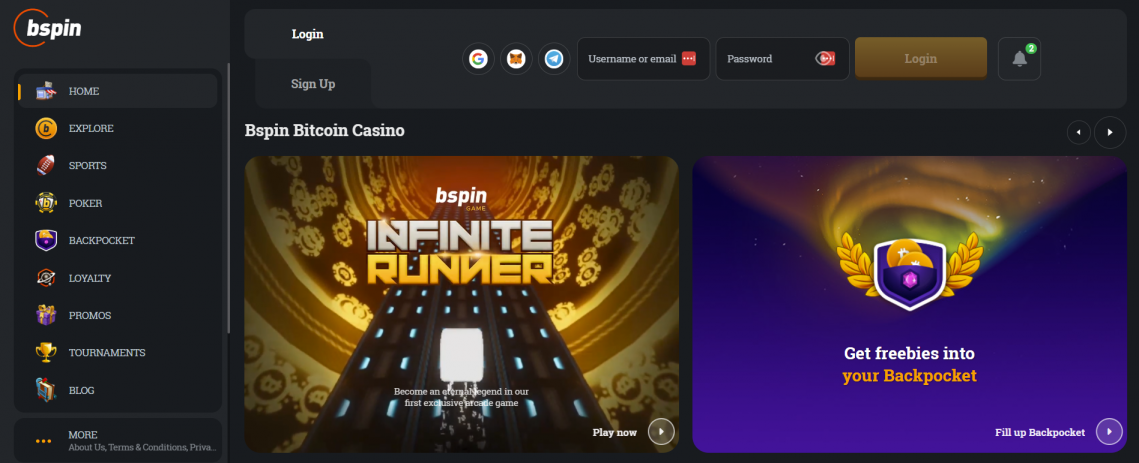Click the Backpocket shield icon
Image resolution: width=1139 pixels, height=463 pixels.
[x=46, y=241]
